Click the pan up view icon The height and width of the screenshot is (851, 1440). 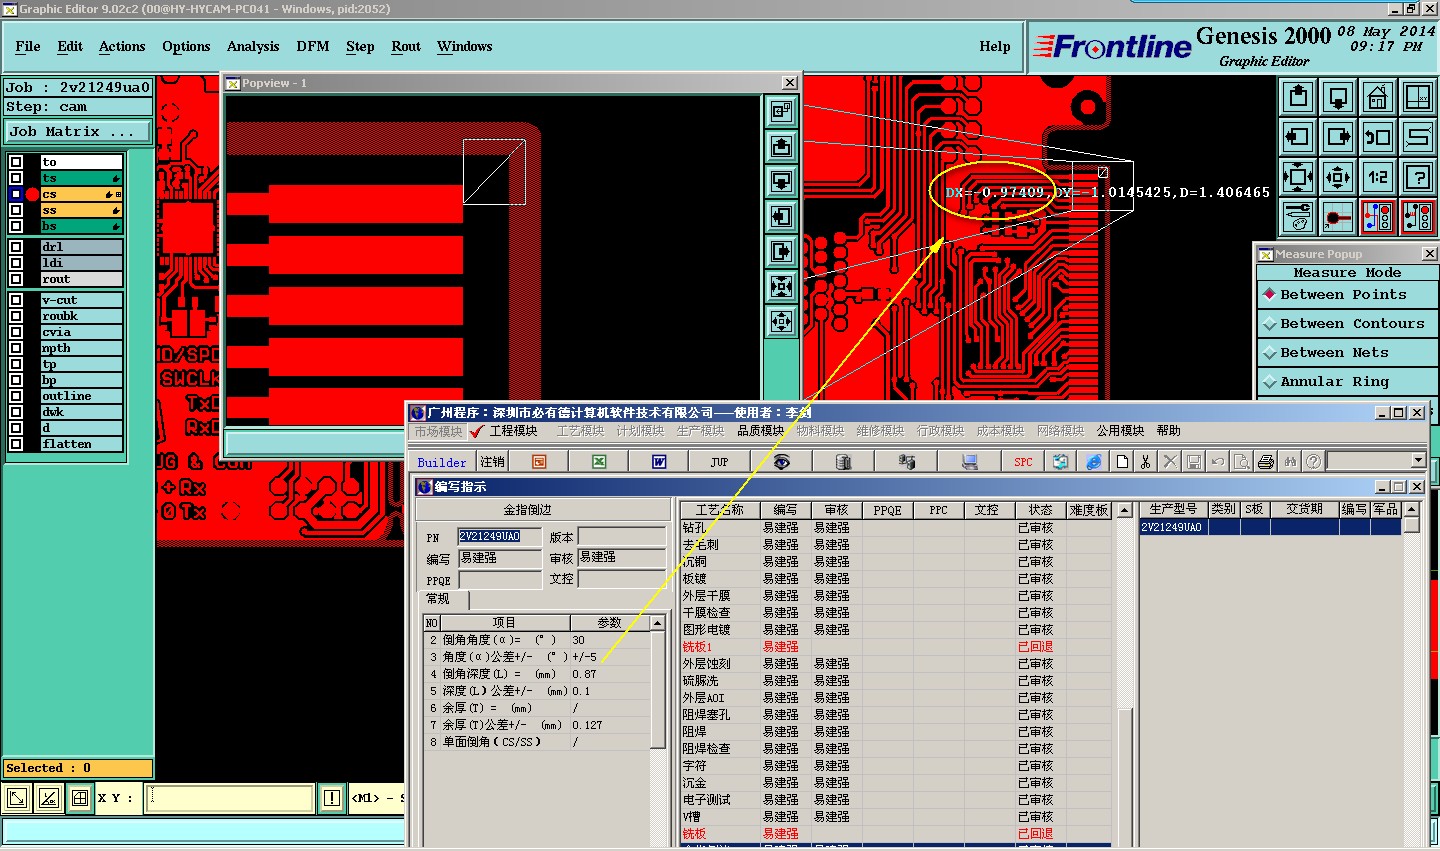[x=1298, y=97]
